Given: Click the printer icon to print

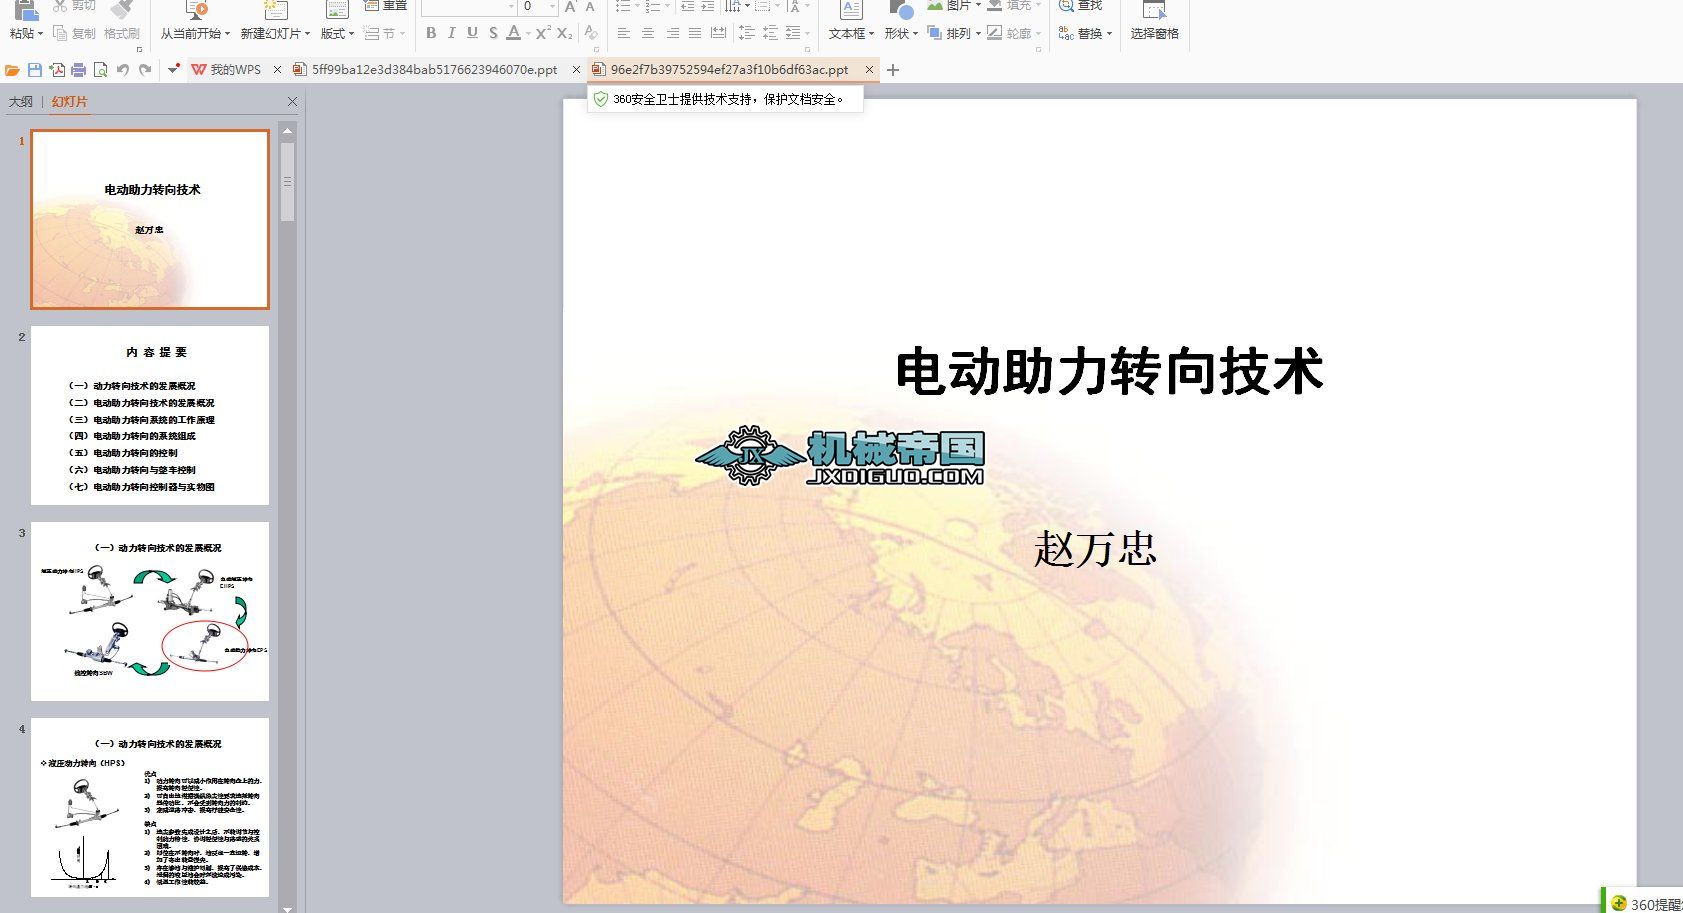Looking at the screenshot, I should (78, 70).
